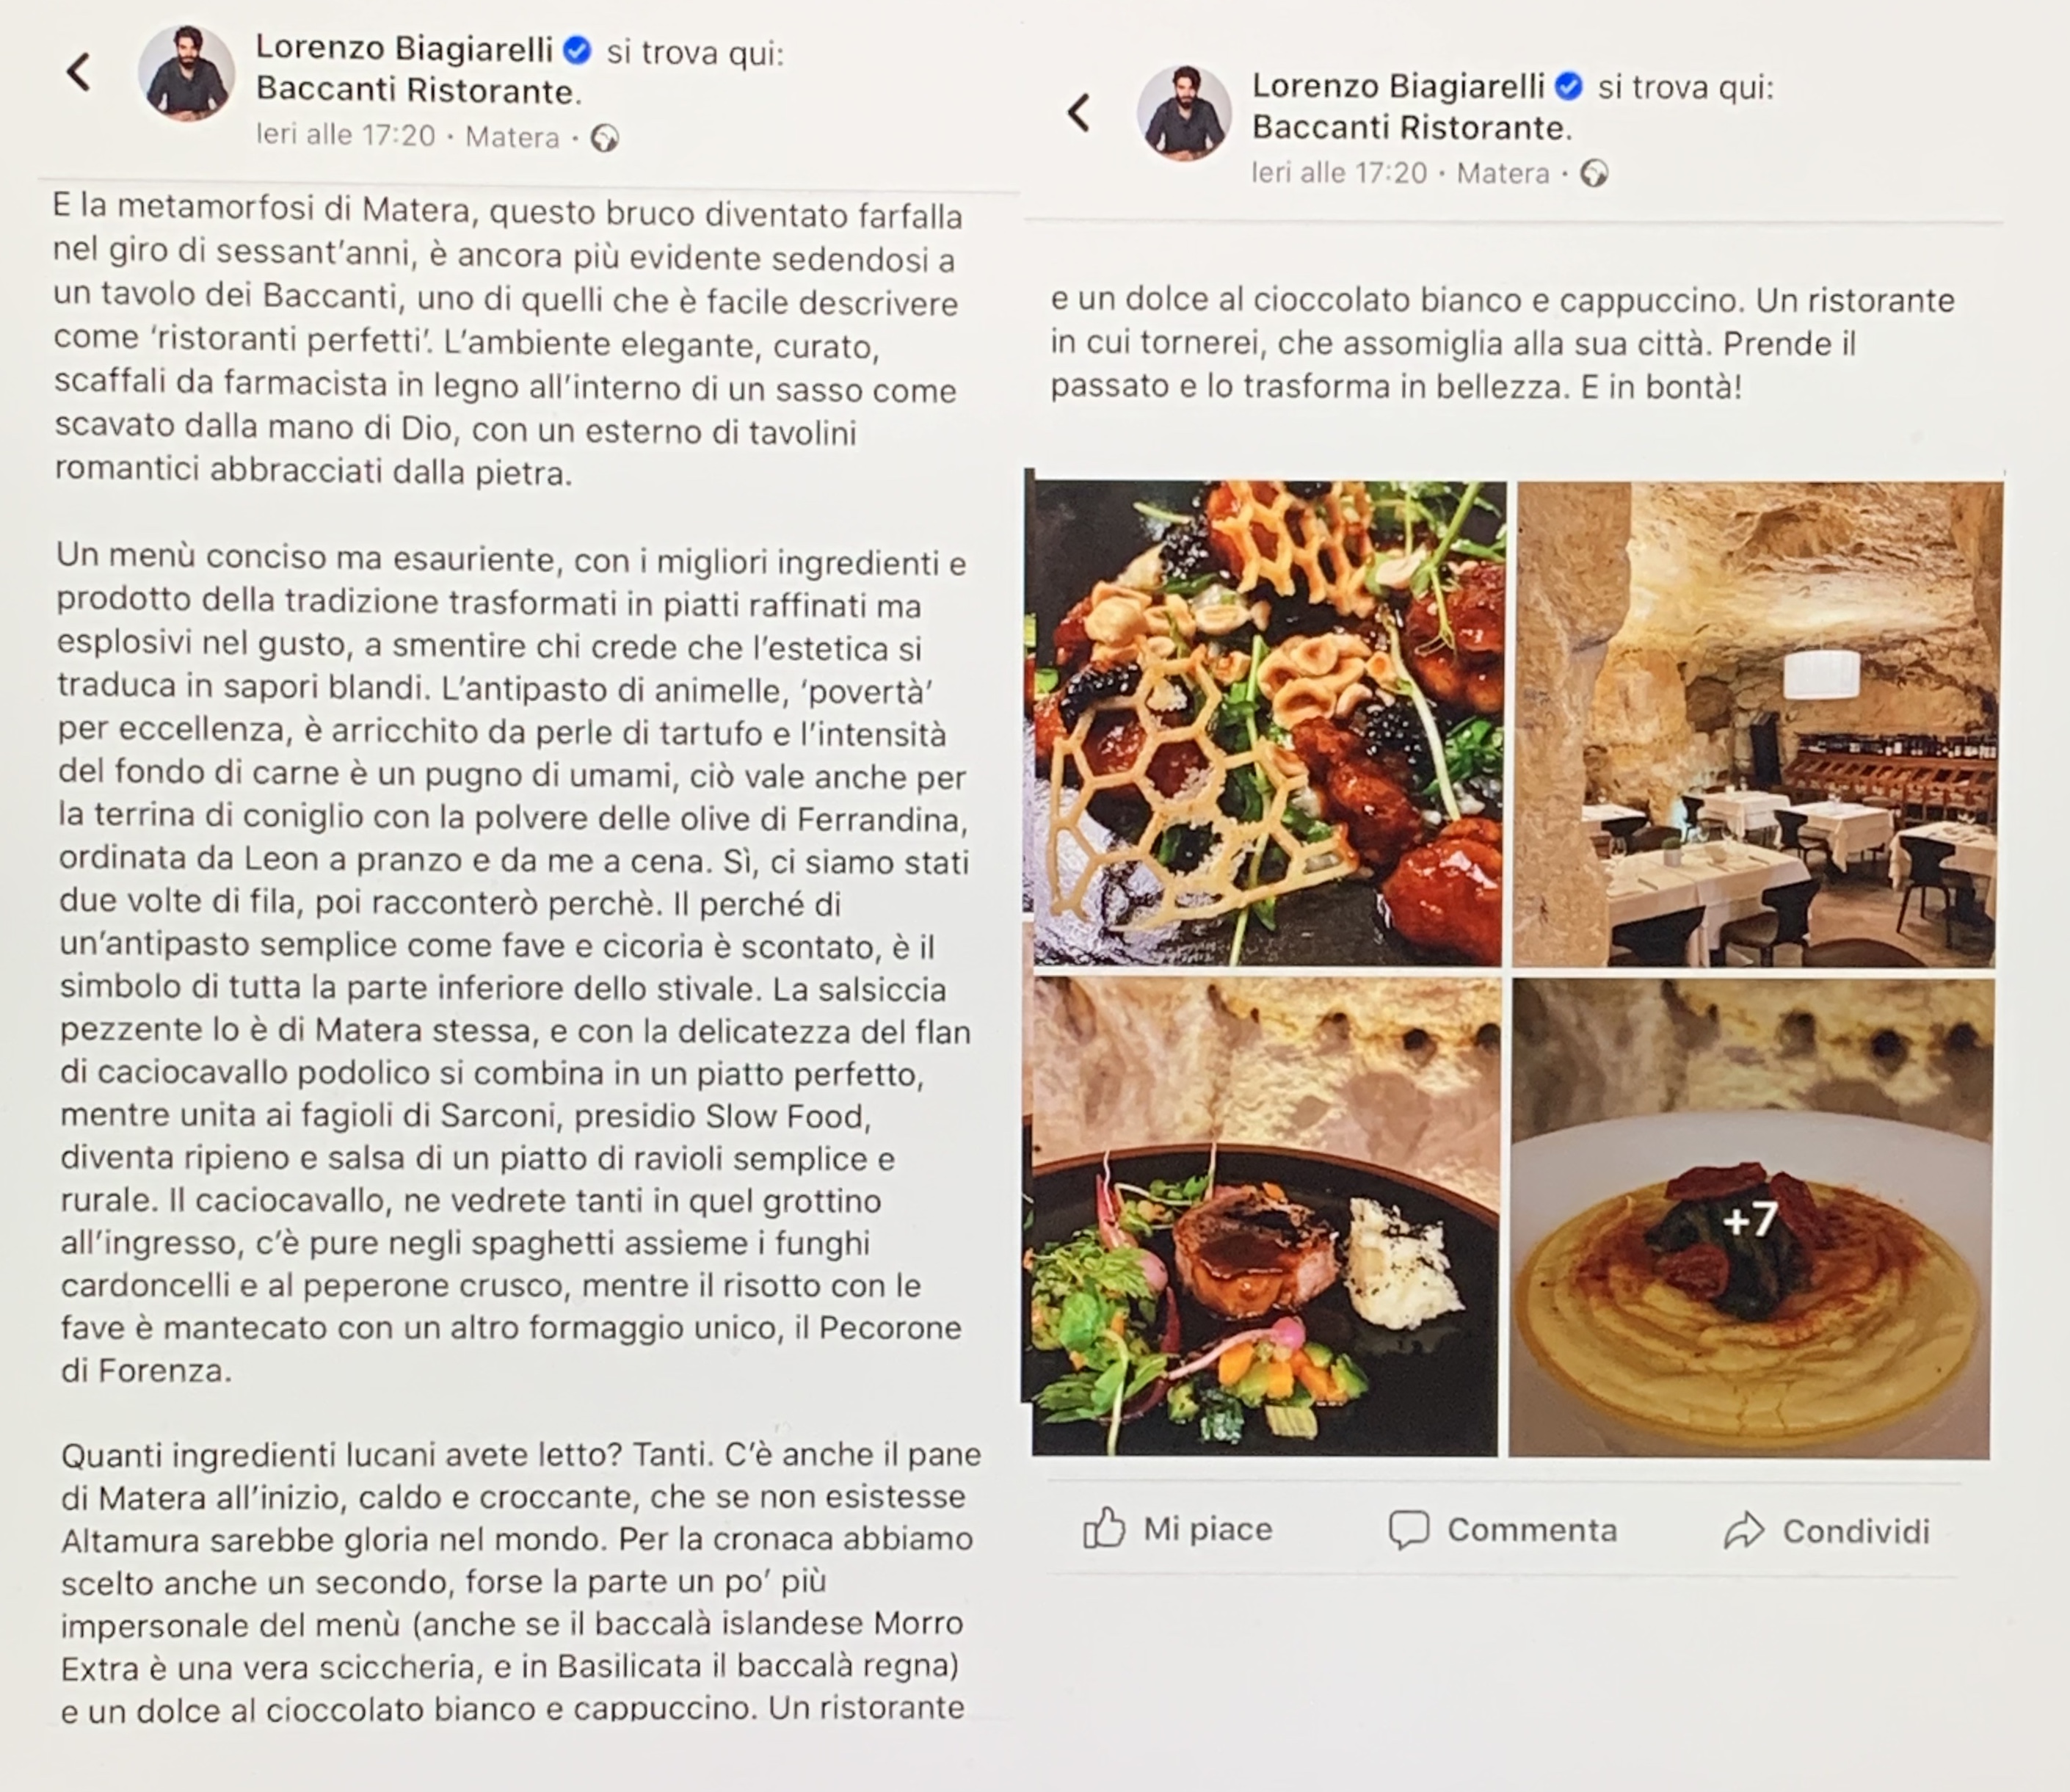Click the verified badge in left post
Viewport: 2070px width, 1792px height.
point(577,49)
